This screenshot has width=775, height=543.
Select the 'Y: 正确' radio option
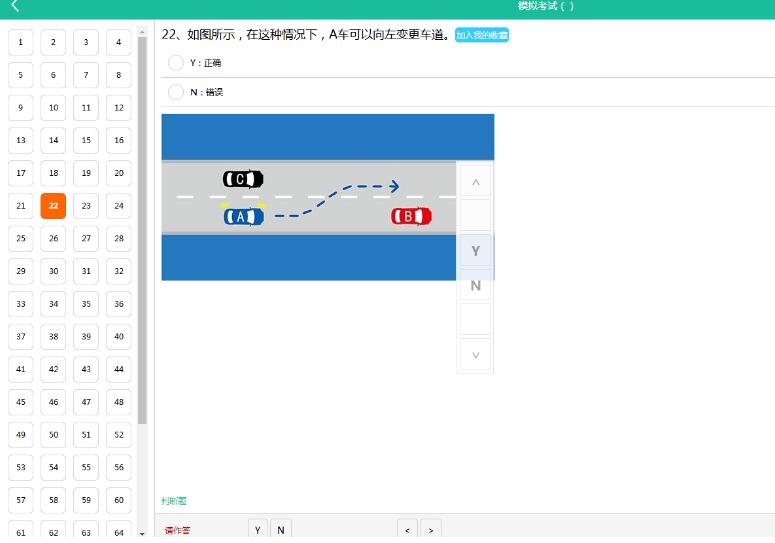pos(176,63)
